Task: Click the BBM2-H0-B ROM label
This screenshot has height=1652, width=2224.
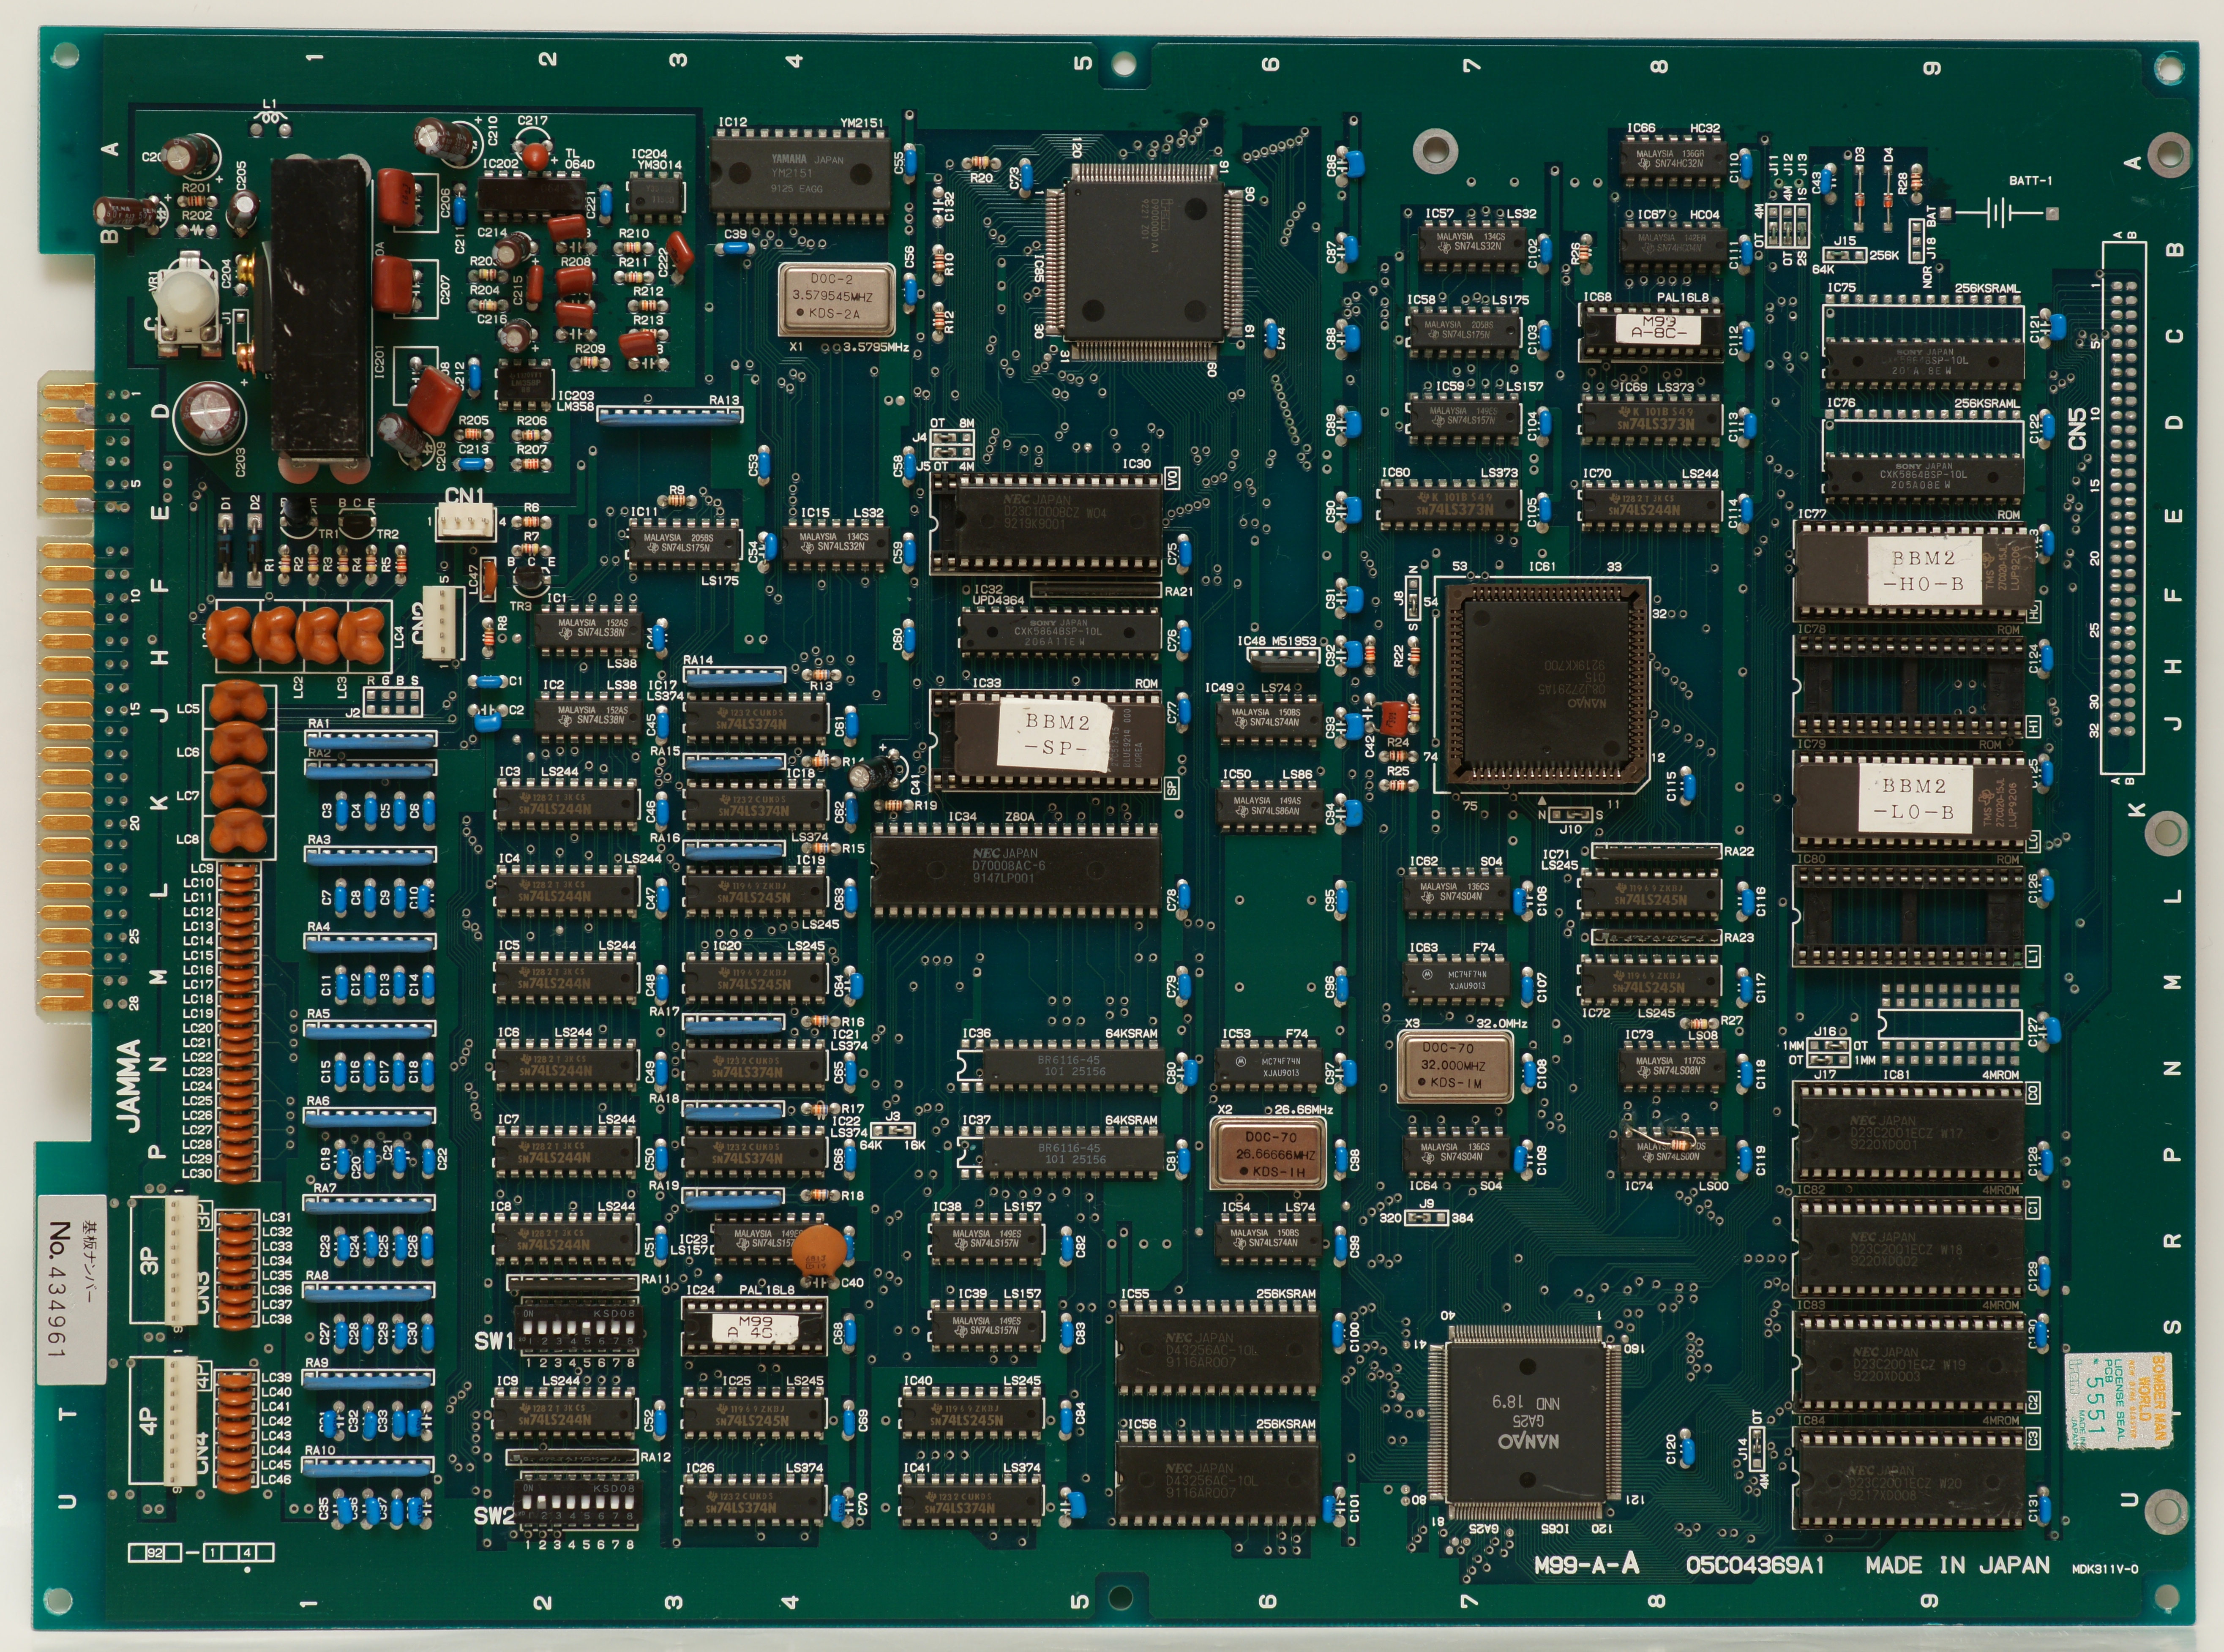Action: pyautogui.click(x=1924, y=570)
